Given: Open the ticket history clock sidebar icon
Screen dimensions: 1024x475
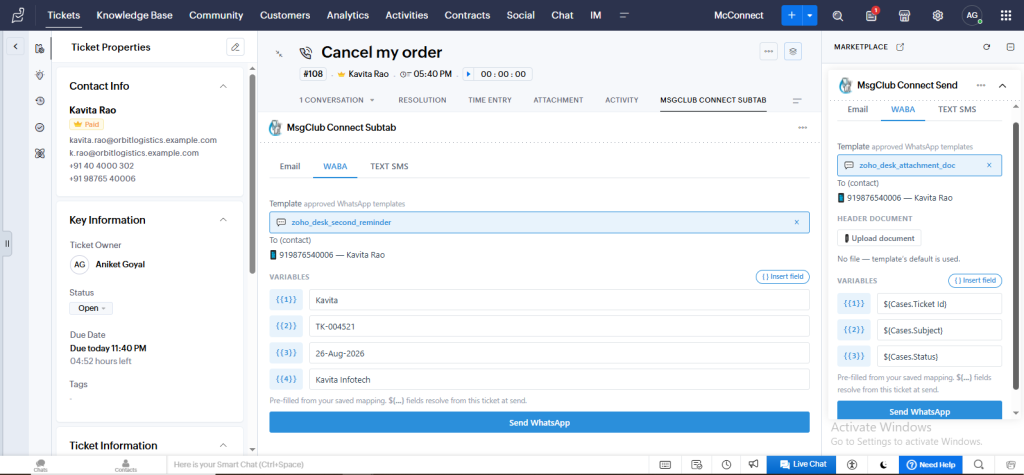Looking at the screenshot, I should point(39,101).
